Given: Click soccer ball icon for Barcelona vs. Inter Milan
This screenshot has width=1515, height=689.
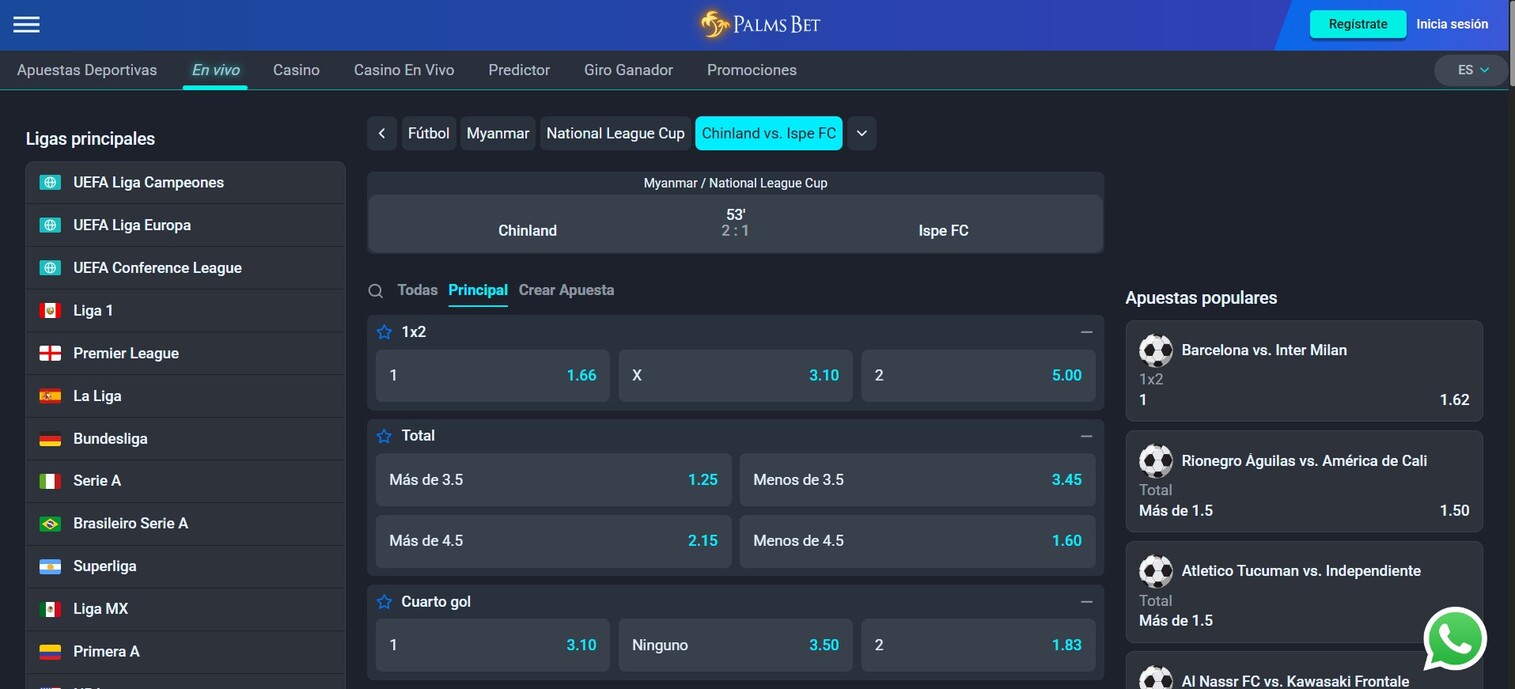Looking at the screenshot, I should 1156,351.
